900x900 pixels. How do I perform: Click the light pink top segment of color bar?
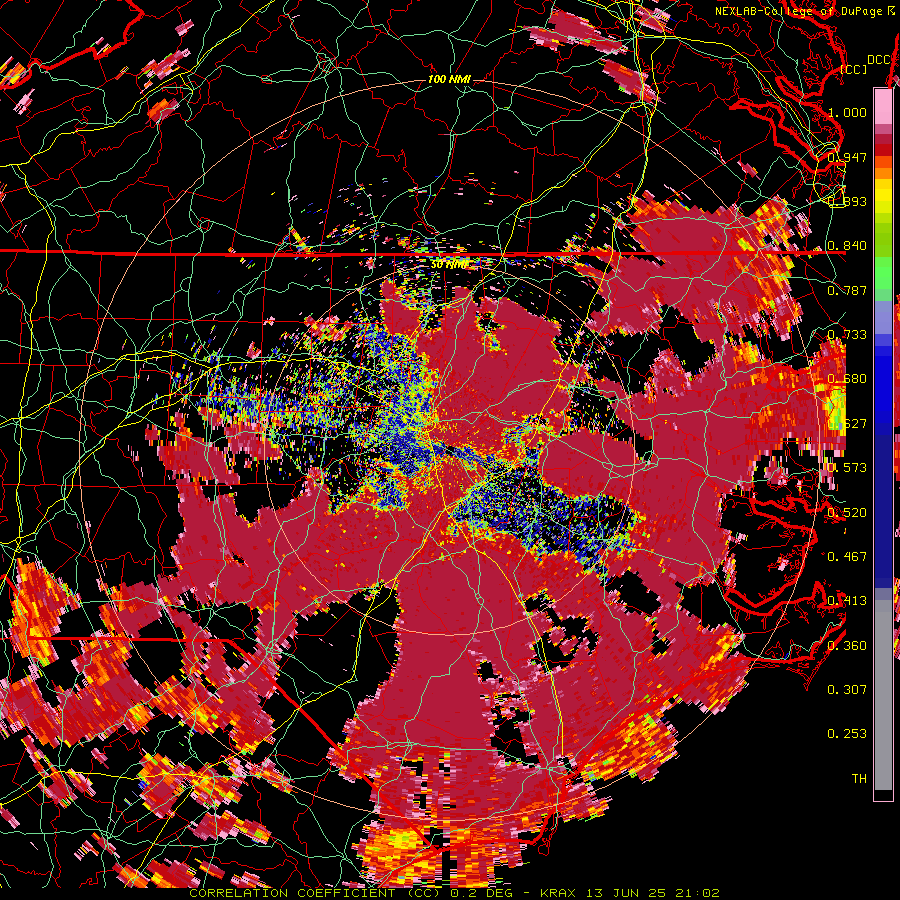coord(883,107)
